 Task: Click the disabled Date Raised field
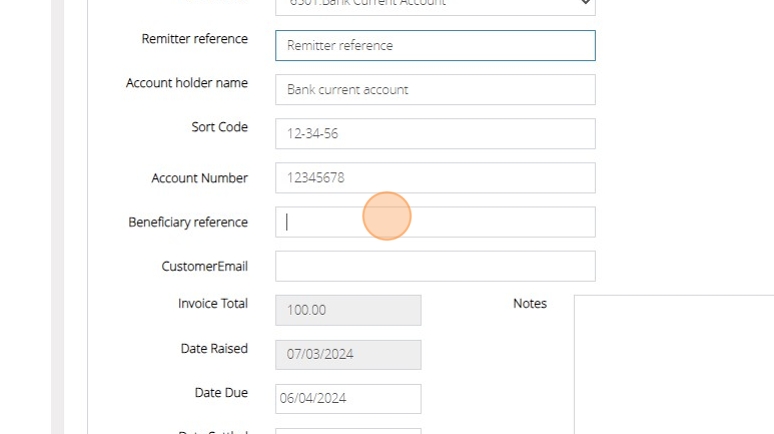point(348,354)
